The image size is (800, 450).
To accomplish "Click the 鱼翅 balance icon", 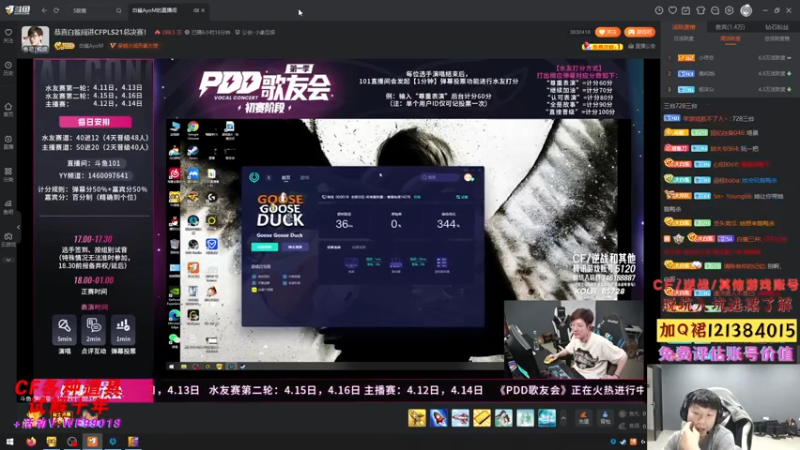I will (x=622, y=425).
